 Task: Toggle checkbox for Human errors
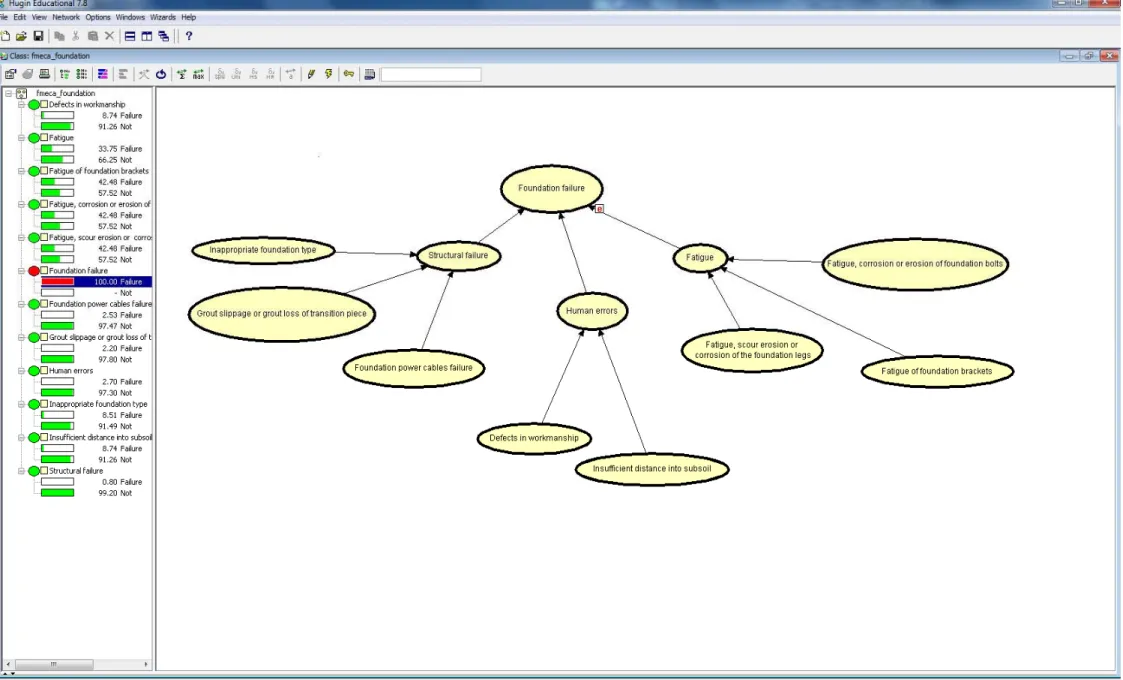click(x=44, y=370)
